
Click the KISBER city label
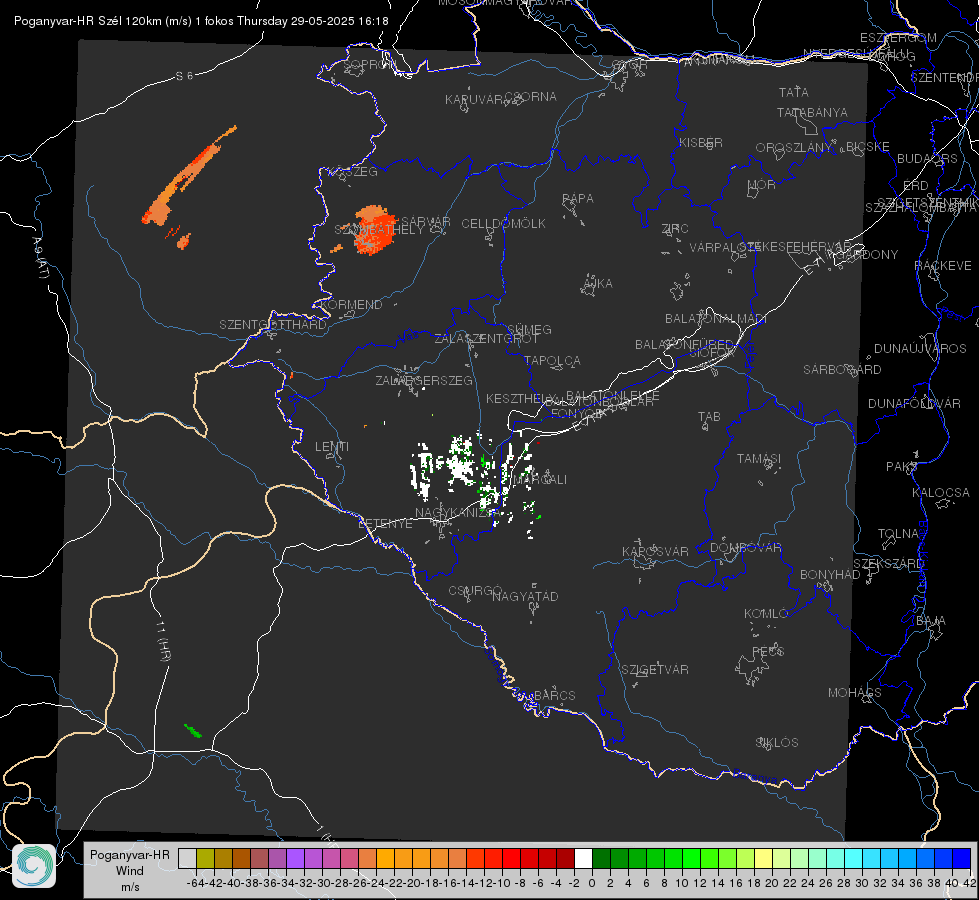pyautogui.click(x=701, y=142)
